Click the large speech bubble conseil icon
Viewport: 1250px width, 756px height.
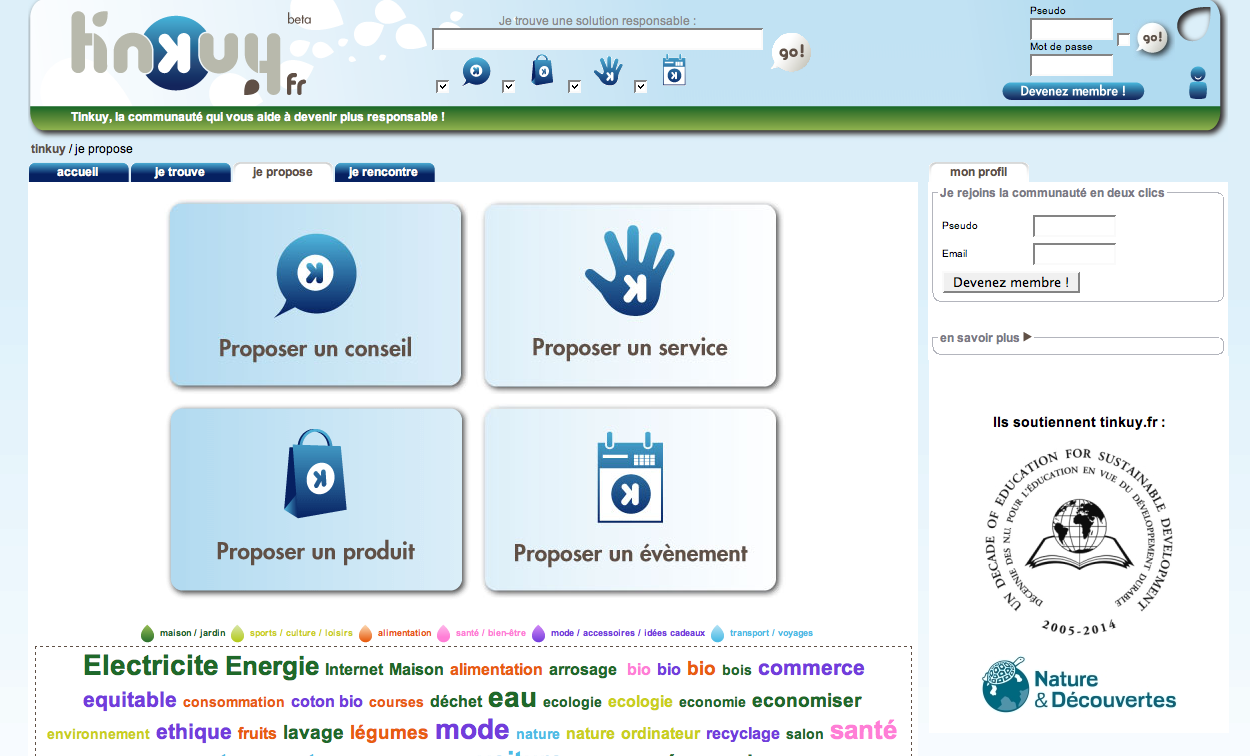point(316,274)
